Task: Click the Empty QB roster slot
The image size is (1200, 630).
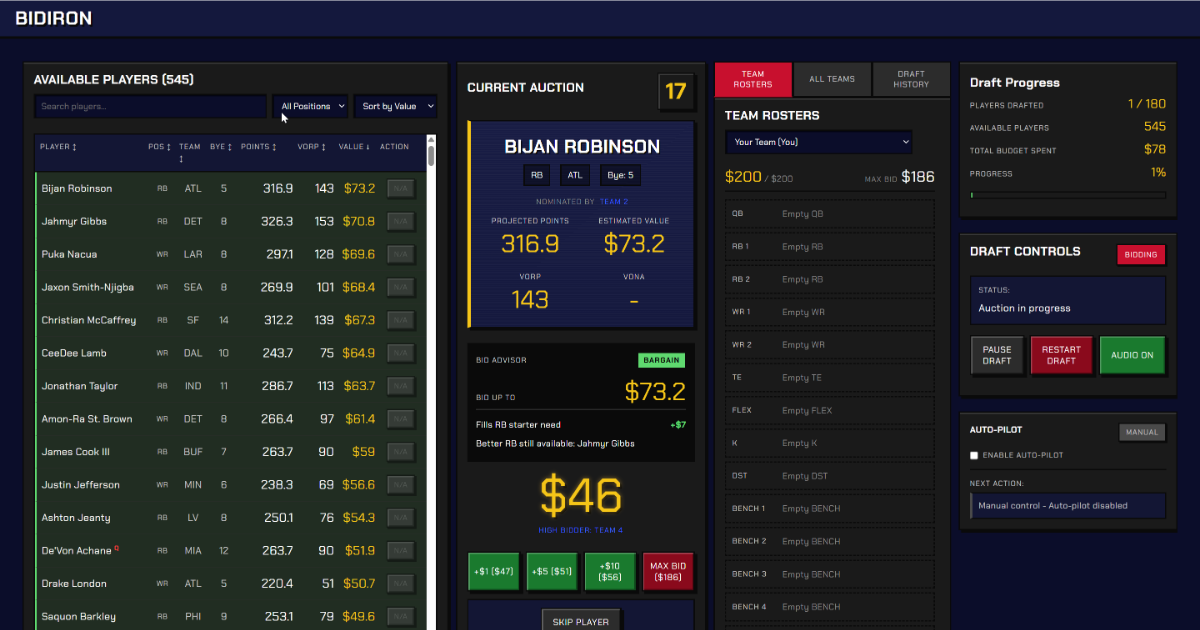Action: [829, 213]
